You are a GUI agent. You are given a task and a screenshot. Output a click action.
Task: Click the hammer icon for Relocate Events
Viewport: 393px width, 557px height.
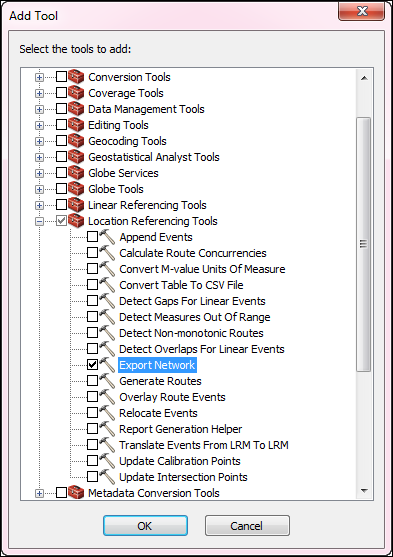click(x=107, y=412)
